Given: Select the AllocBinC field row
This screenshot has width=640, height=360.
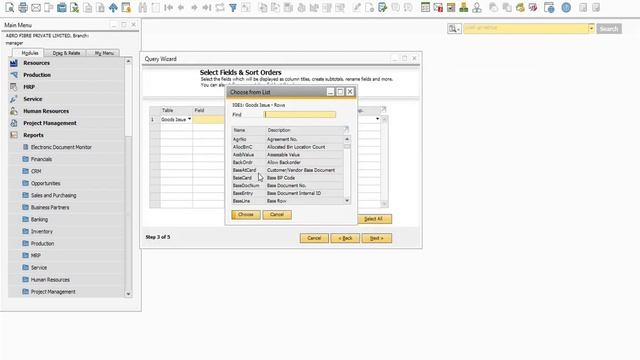Looking at the screenshot, I should click(x=288, y=147).
